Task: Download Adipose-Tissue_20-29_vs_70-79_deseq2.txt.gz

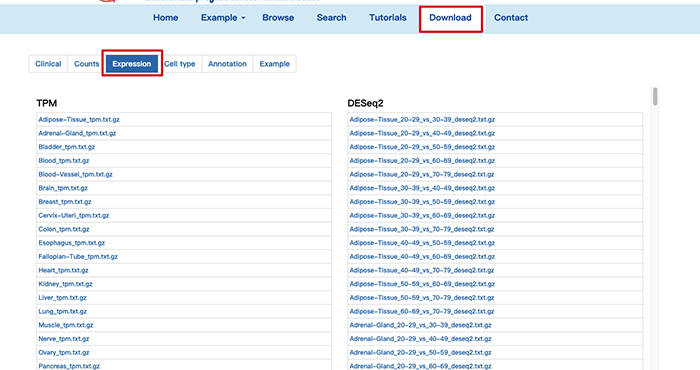Action: (421, 175)
